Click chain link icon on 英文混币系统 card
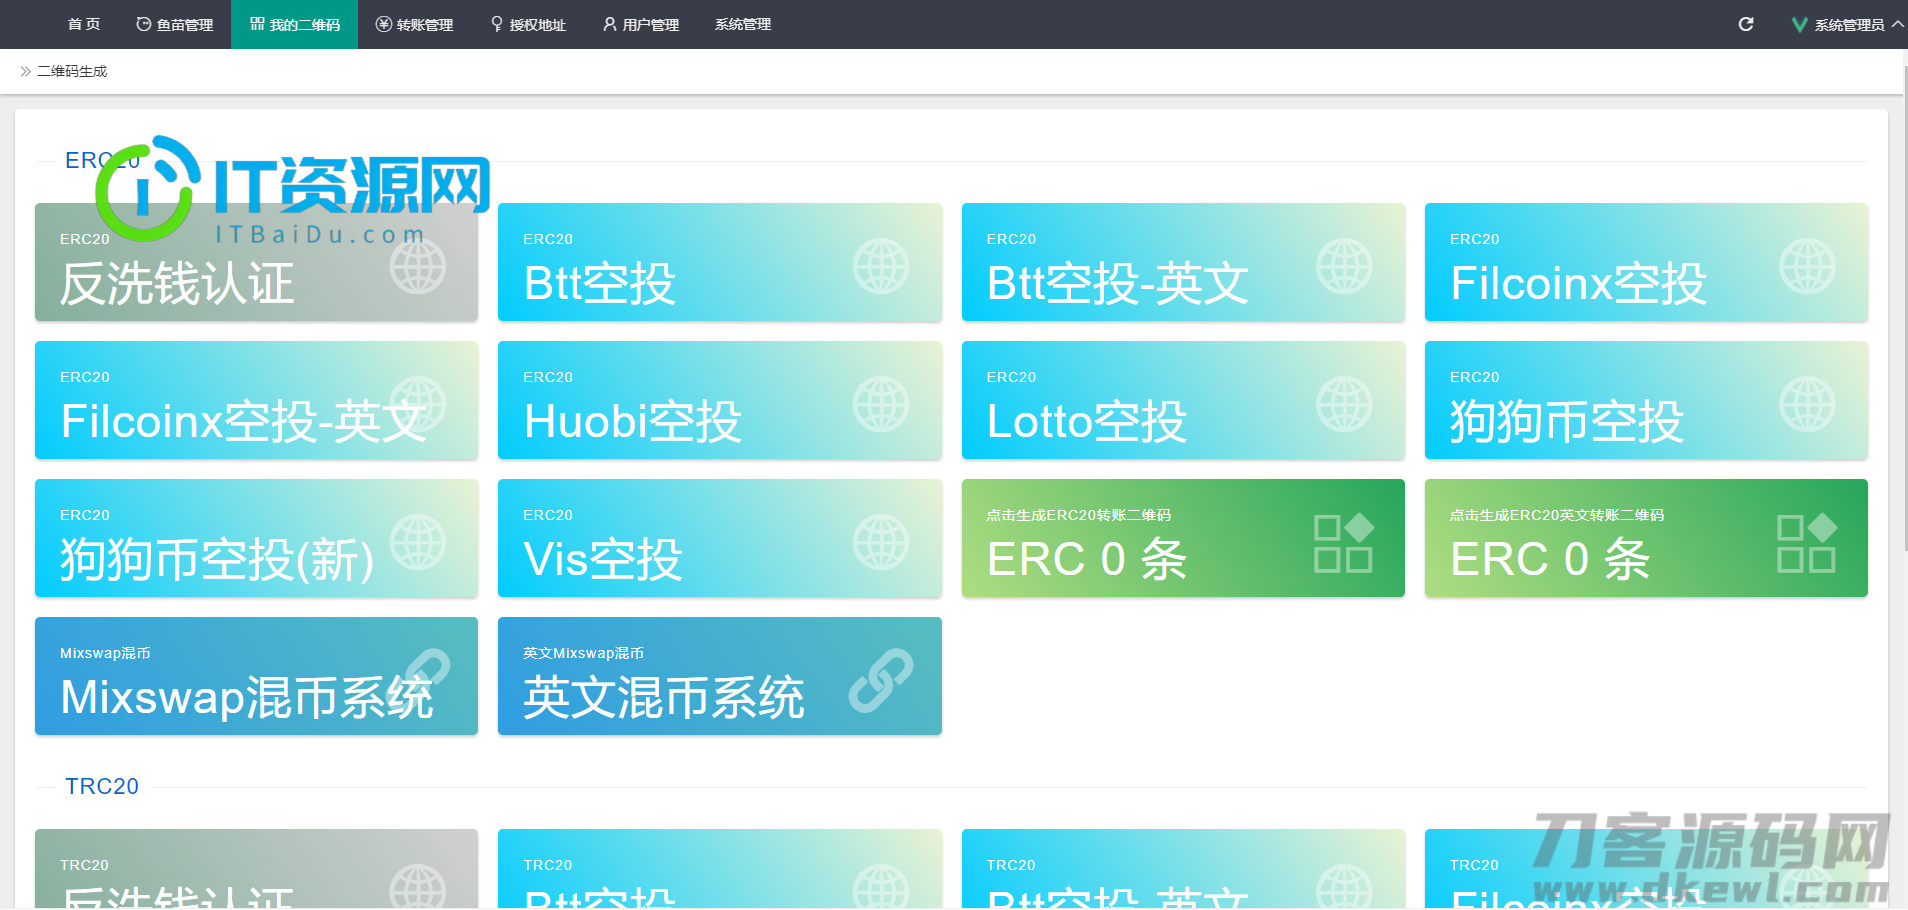 coord(881,680)
